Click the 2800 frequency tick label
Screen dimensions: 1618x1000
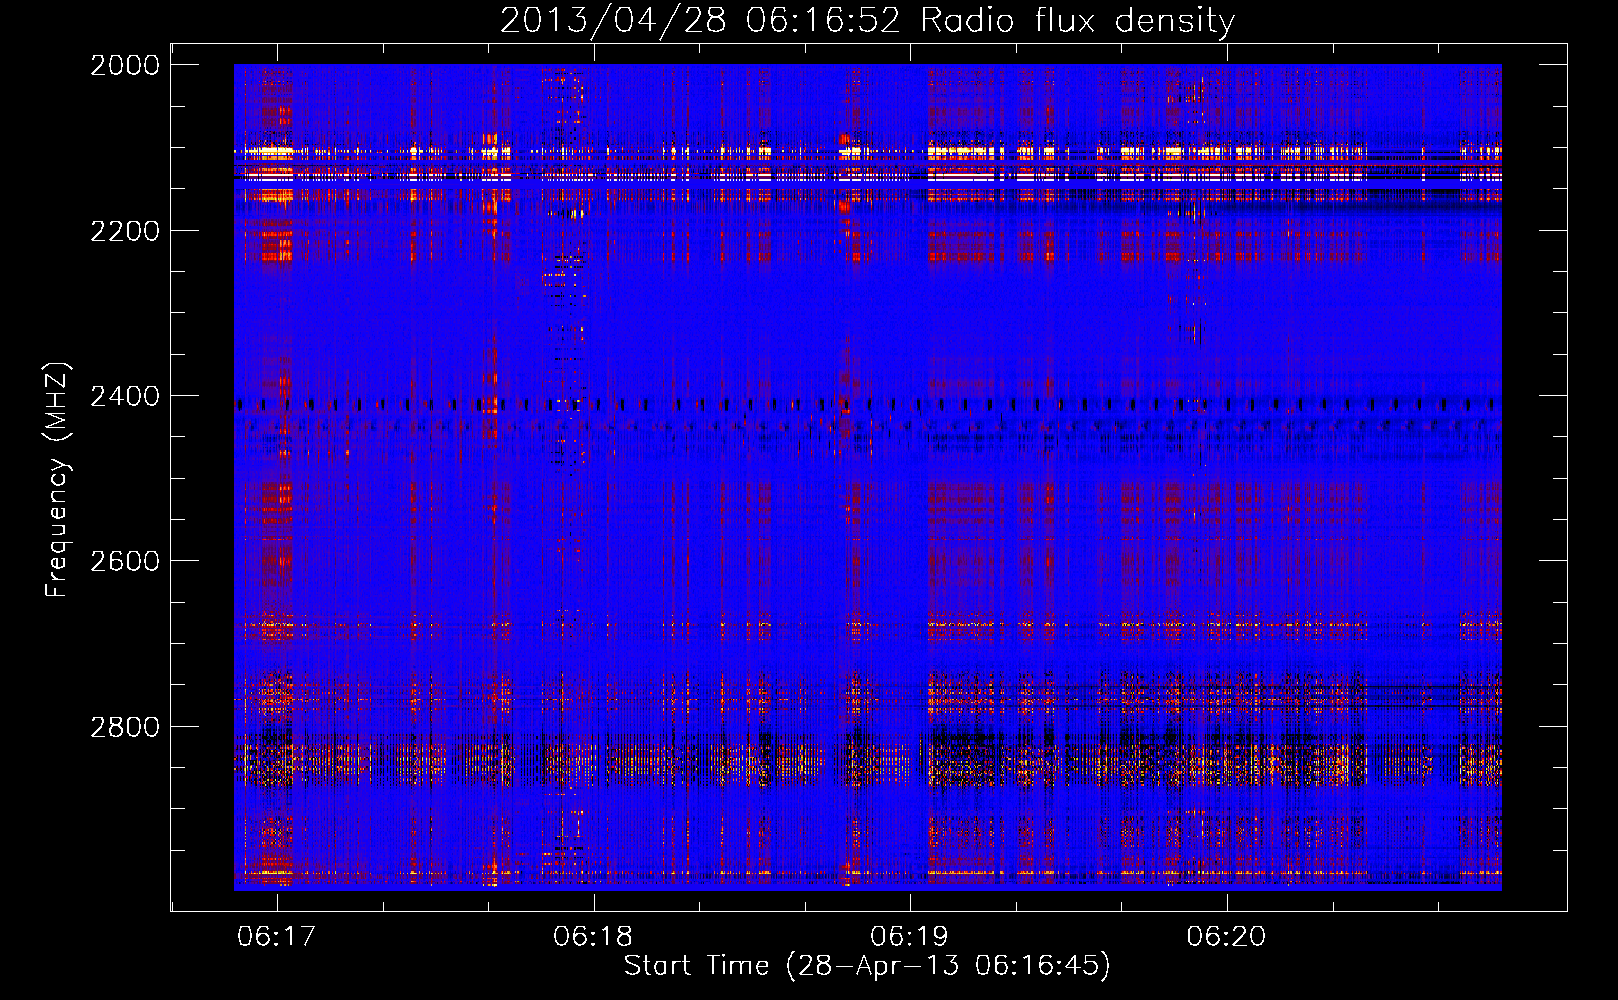tap(125, 727)
